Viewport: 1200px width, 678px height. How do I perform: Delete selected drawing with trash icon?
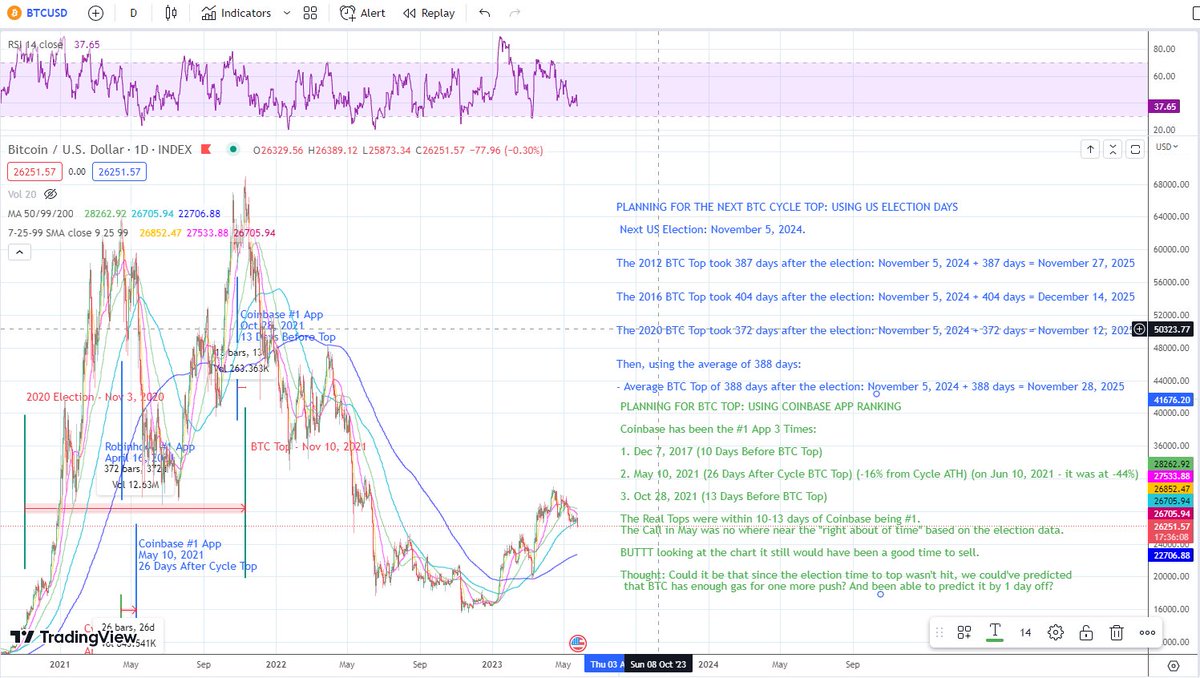tap(1116, 632)
